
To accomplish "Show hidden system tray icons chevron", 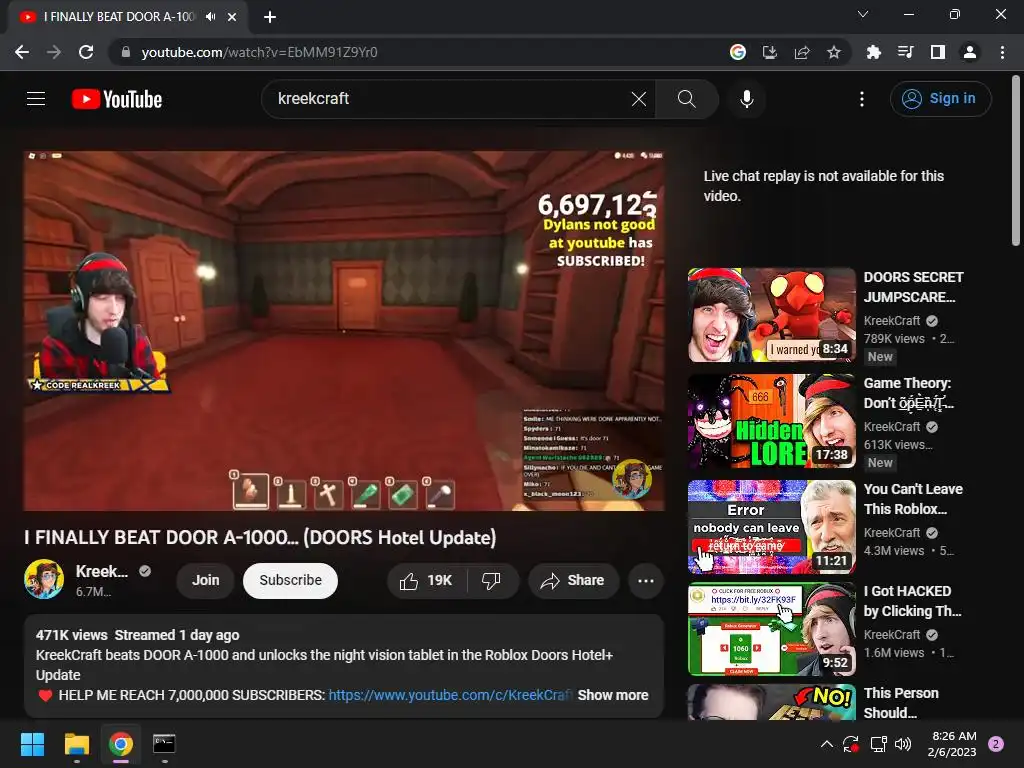I will coord(826,744).
